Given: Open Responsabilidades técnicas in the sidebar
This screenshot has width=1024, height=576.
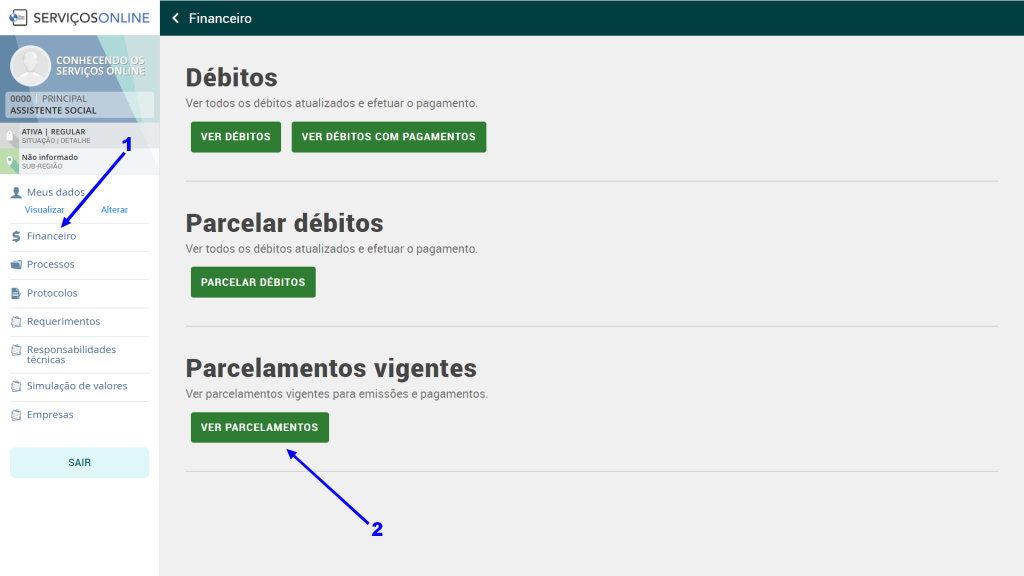Looking at the screenshot, I should [x=71, y=354].
